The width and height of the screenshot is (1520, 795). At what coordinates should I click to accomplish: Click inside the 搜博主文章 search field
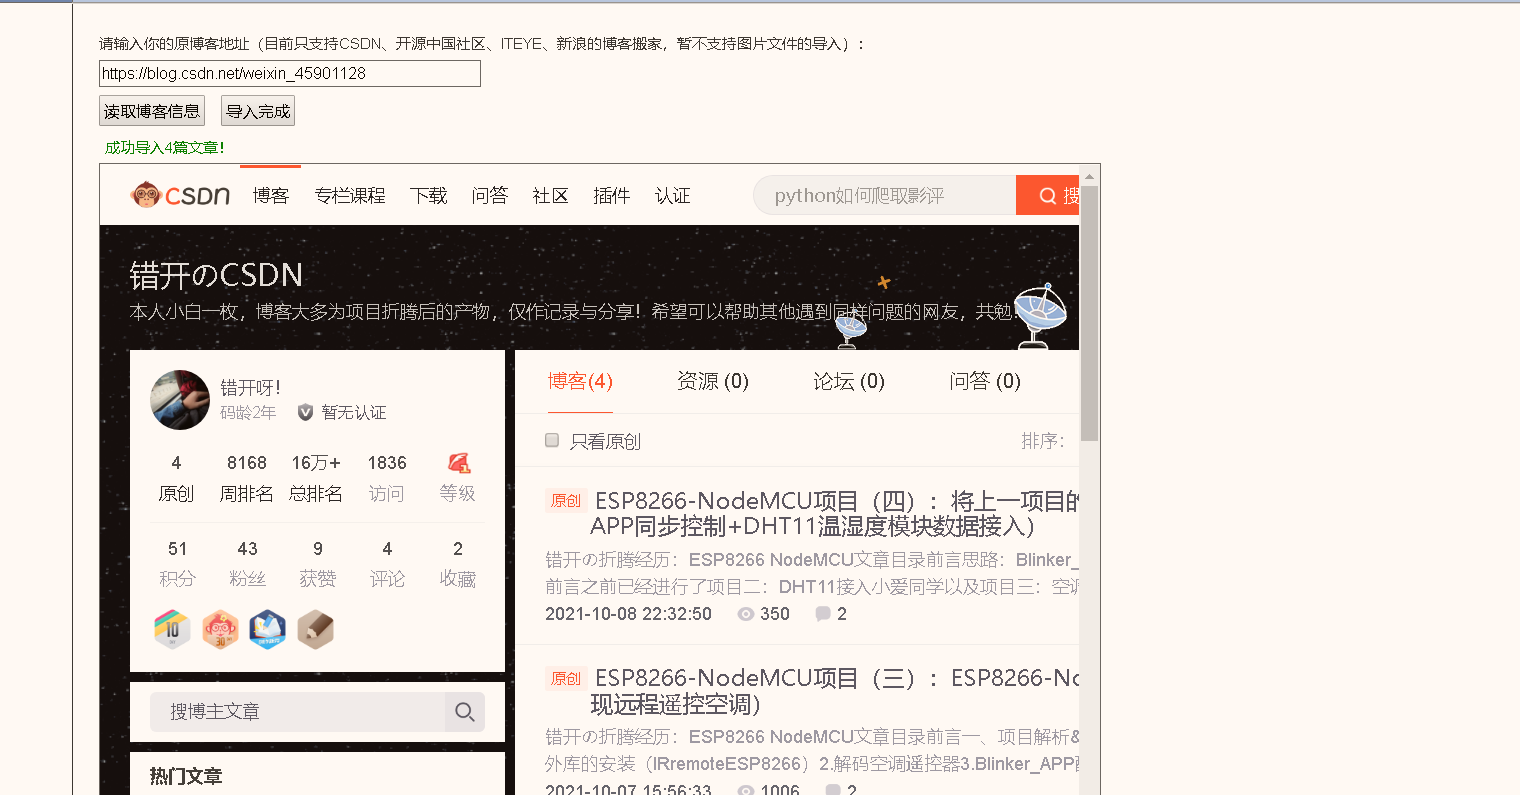[x=290, y=711]
